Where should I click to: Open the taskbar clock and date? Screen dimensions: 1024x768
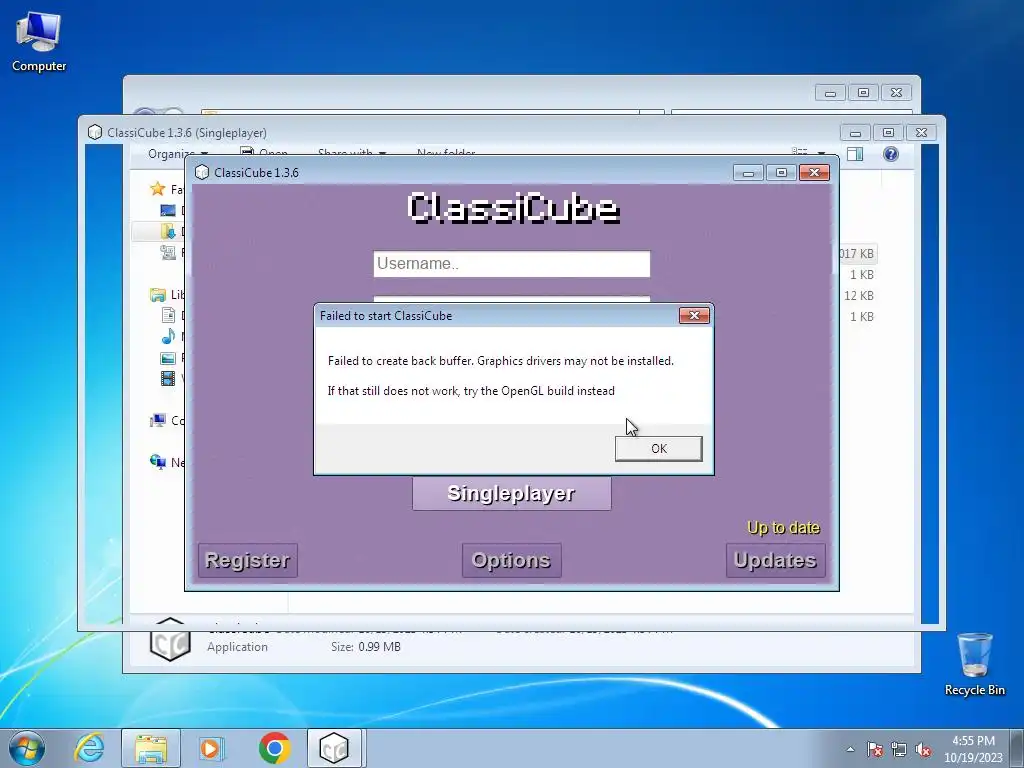coord(973,749)
